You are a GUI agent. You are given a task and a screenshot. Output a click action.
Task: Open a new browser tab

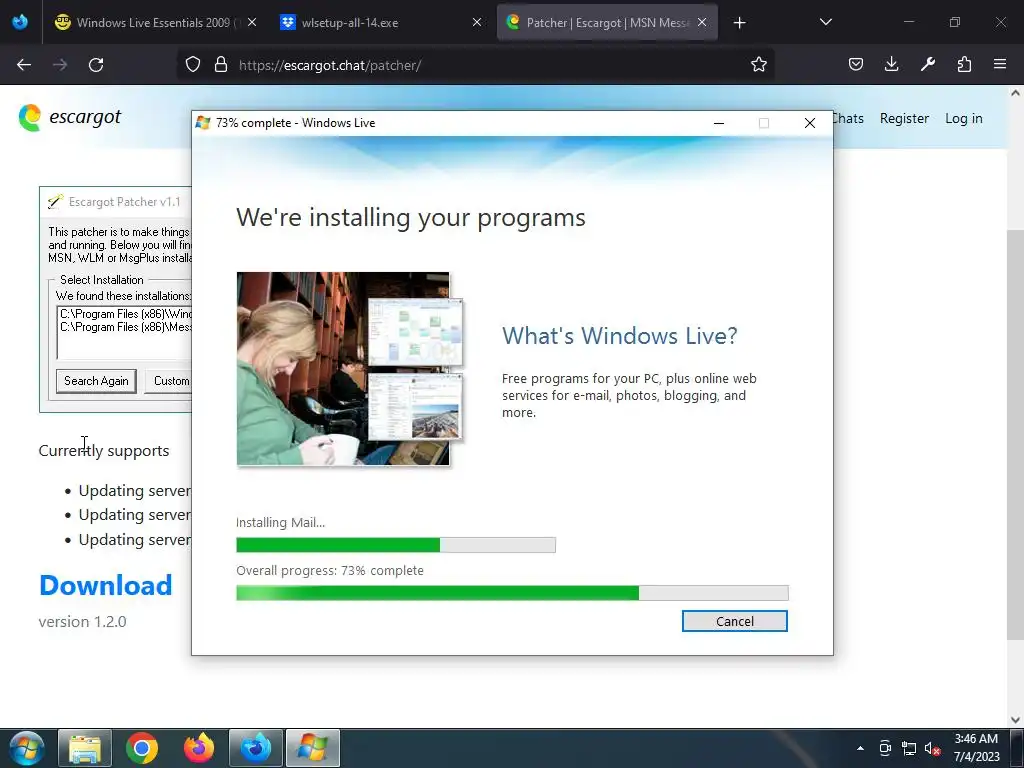pos(739,23)
